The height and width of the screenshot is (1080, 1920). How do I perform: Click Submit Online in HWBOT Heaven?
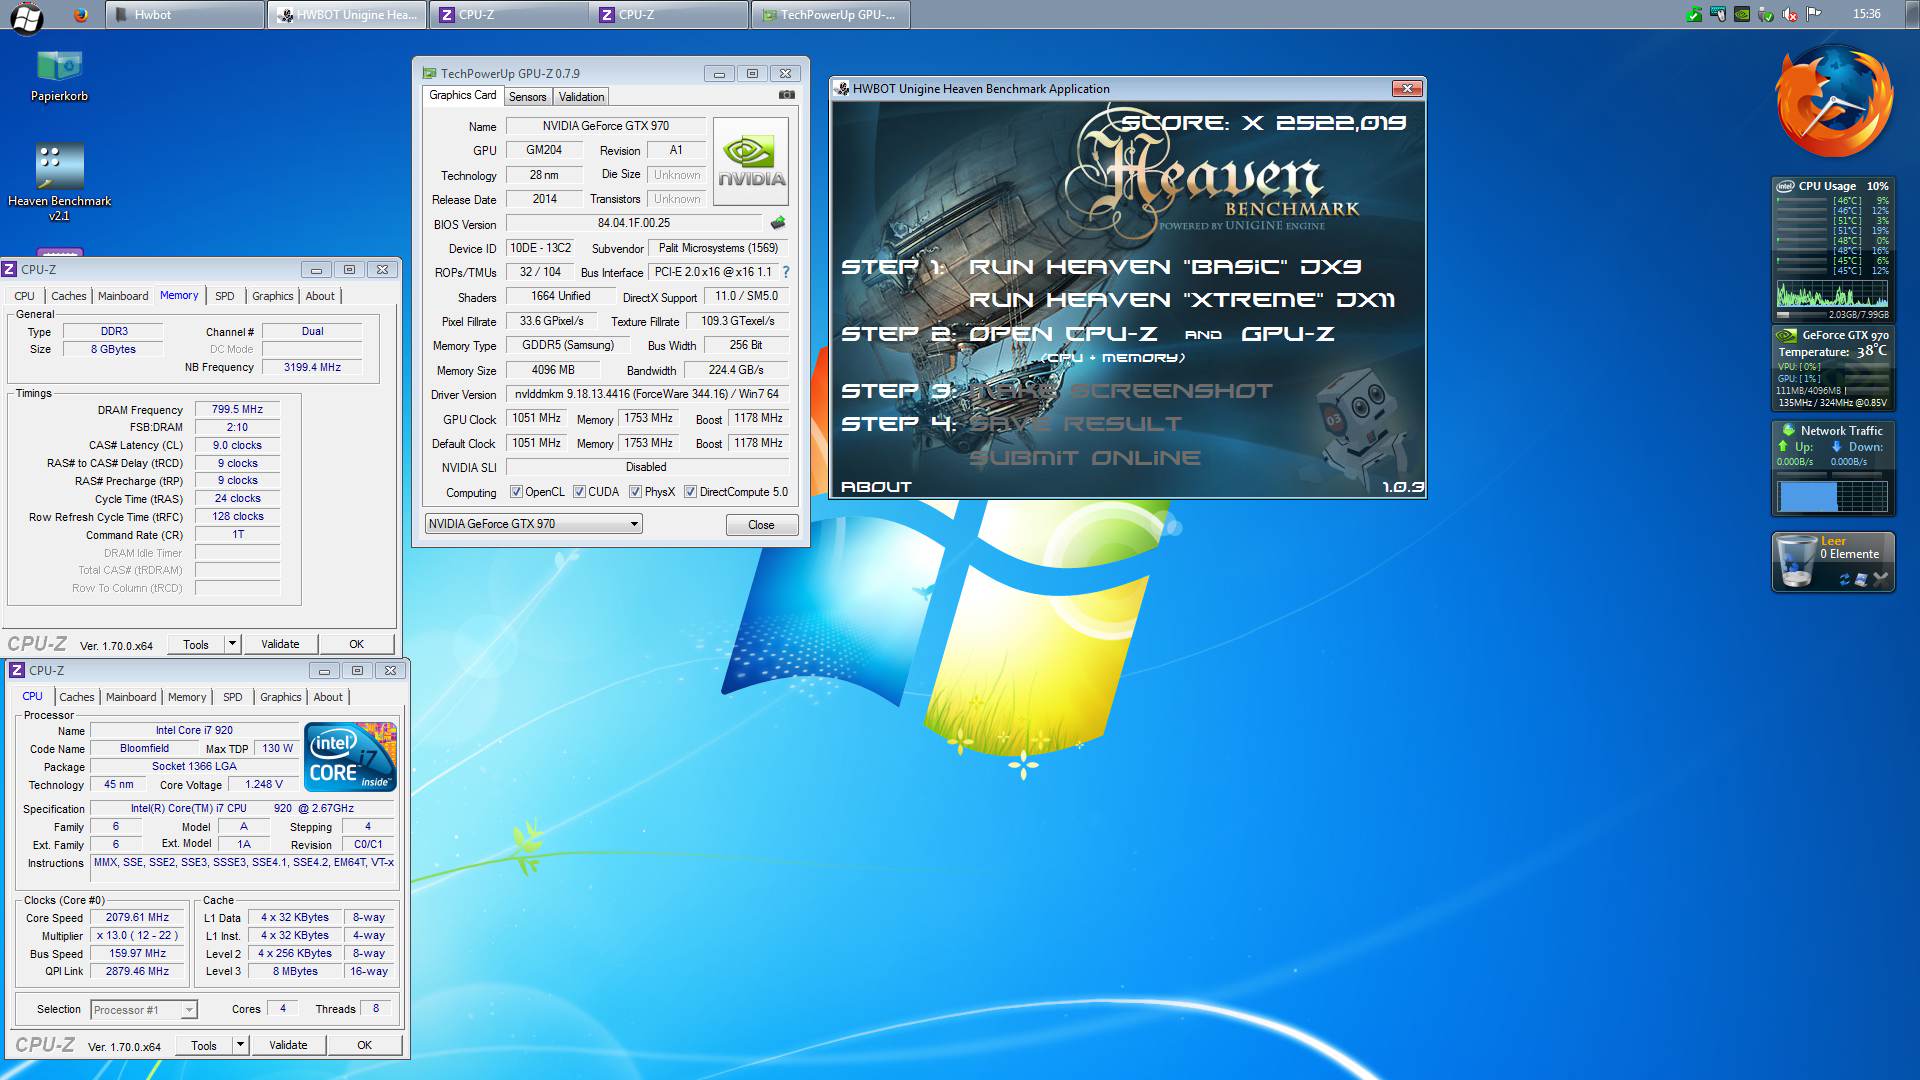click(1084, 458)
